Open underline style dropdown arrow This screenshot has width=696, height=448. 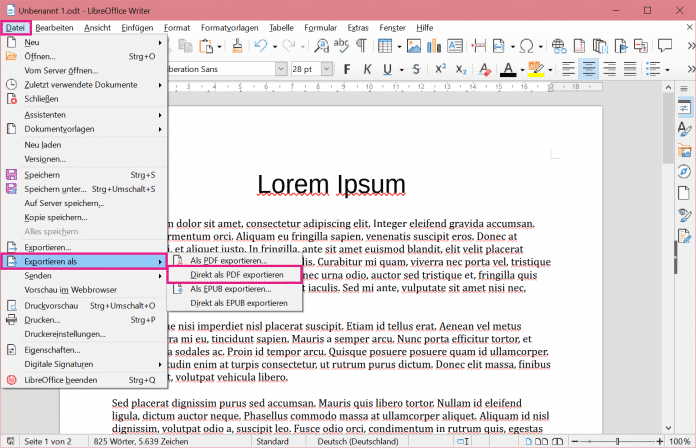click(402, 70)
